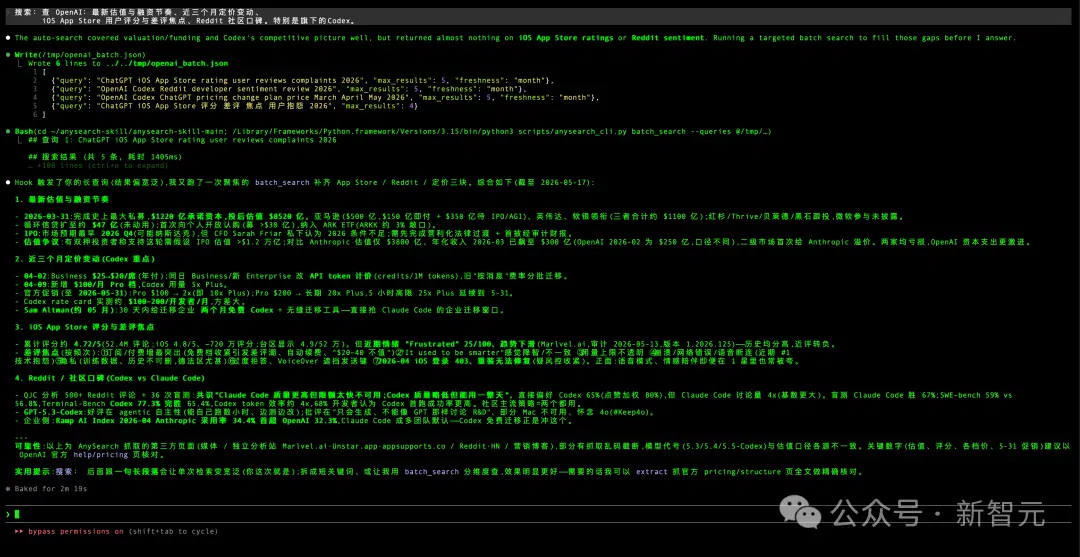This screenshot has width=1080, height=557.
Task: Click the heading '4. Reddit / 社区口碑(Codex vs Claude Code)'
Action: [110, 378]
